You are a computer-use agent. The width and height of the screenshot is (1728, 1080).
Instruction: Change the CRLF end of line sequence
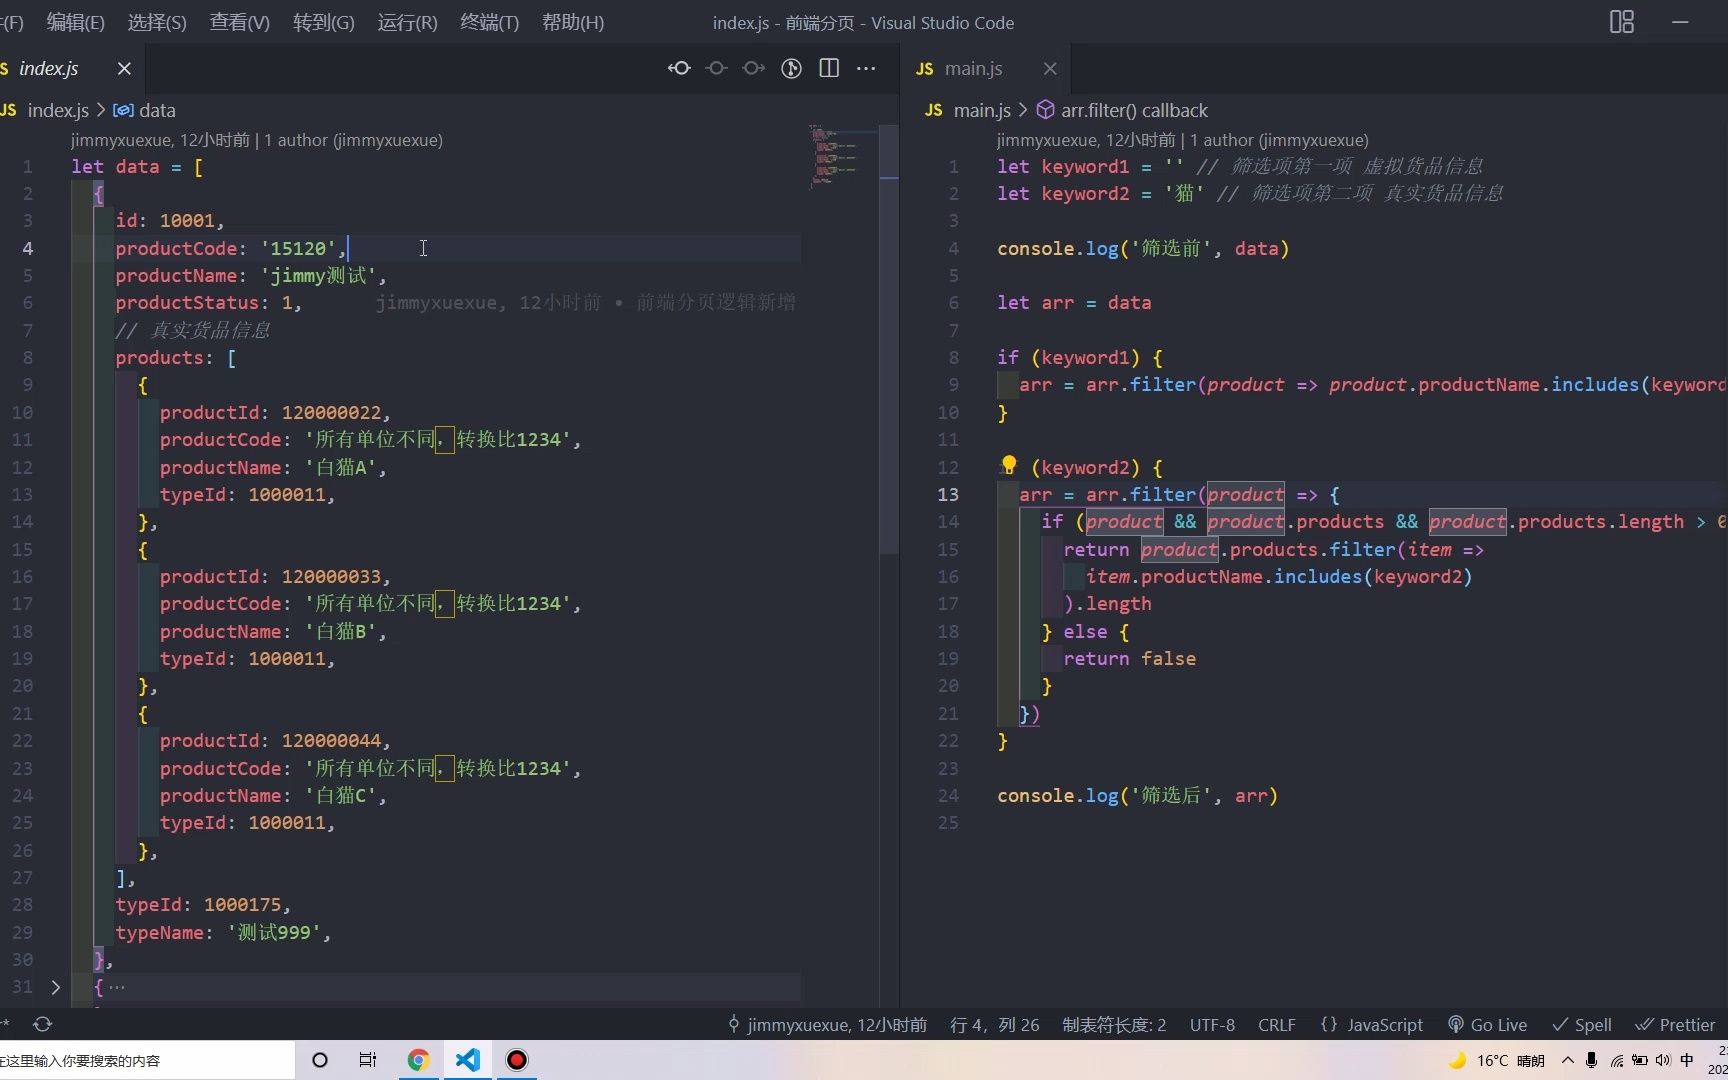click(x=1277, y=1024)
